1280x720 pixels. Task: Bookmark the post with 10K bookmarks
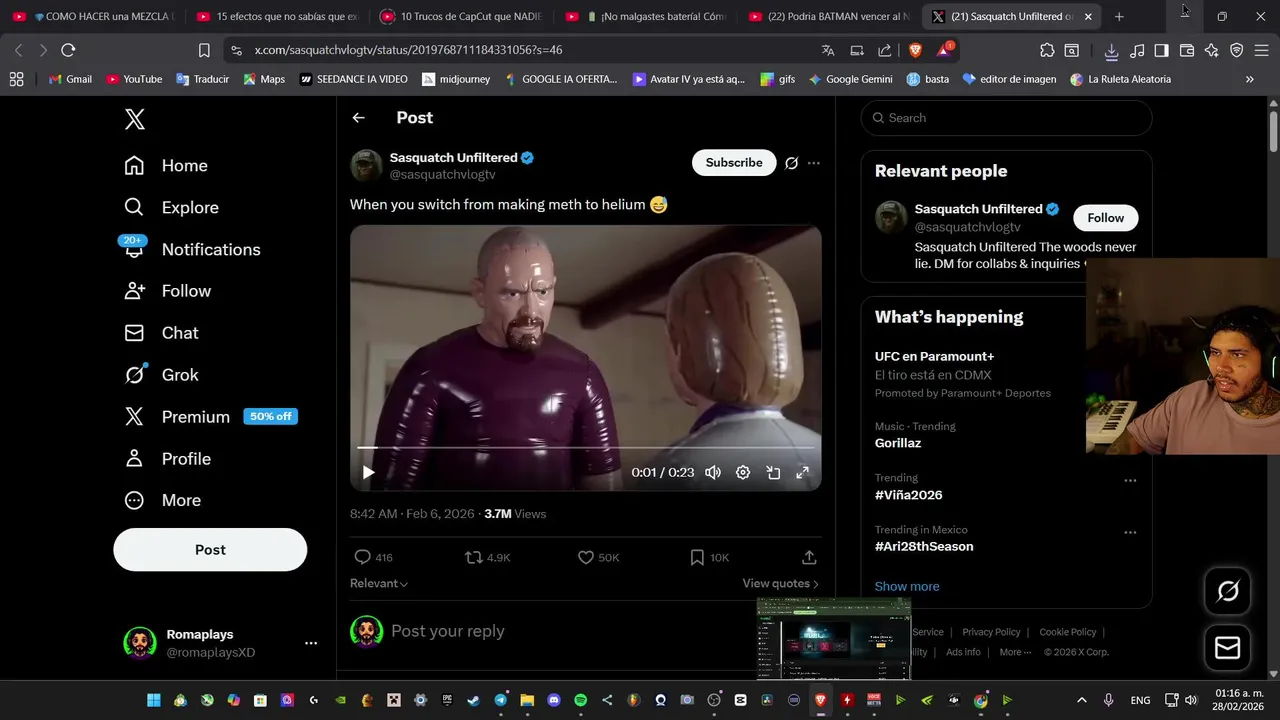(710, 558)
